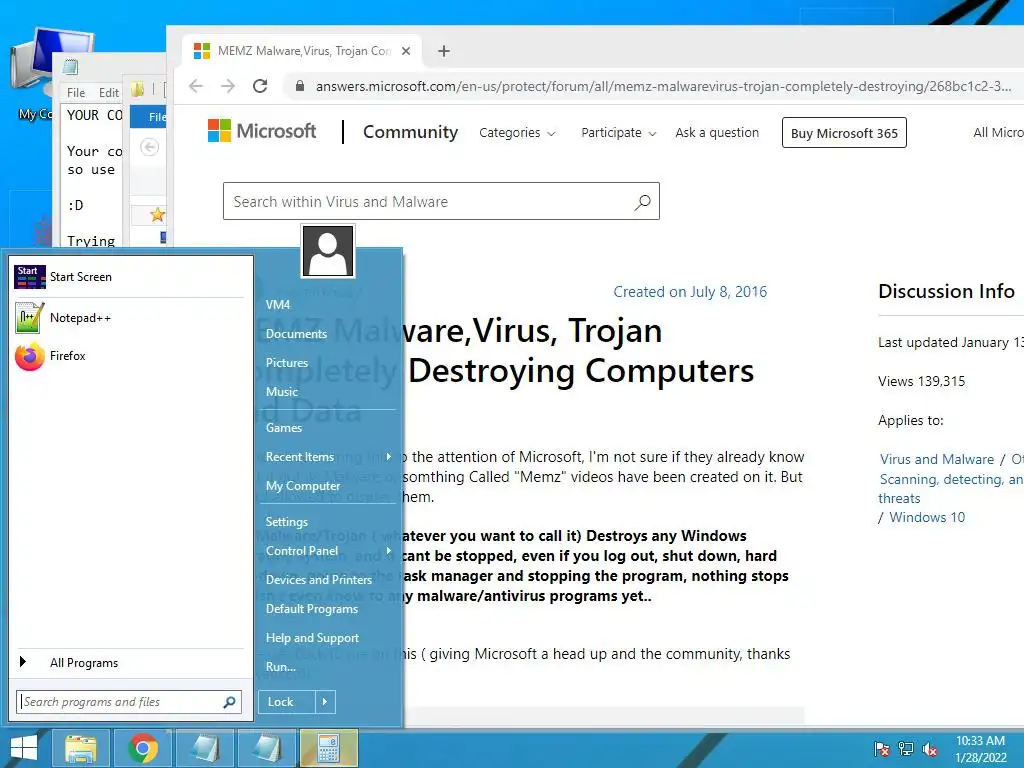Open Music from the start menu
The width and height of the screenshot is (1024, 768).
pos(281,392)
